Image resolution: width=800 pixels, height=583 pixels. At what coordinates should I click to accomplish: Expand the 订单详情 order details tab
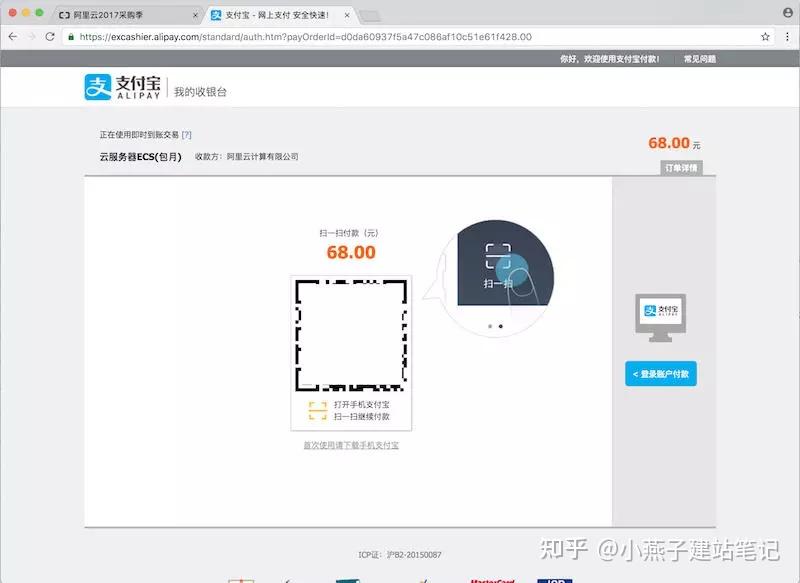tap(681, 168)
